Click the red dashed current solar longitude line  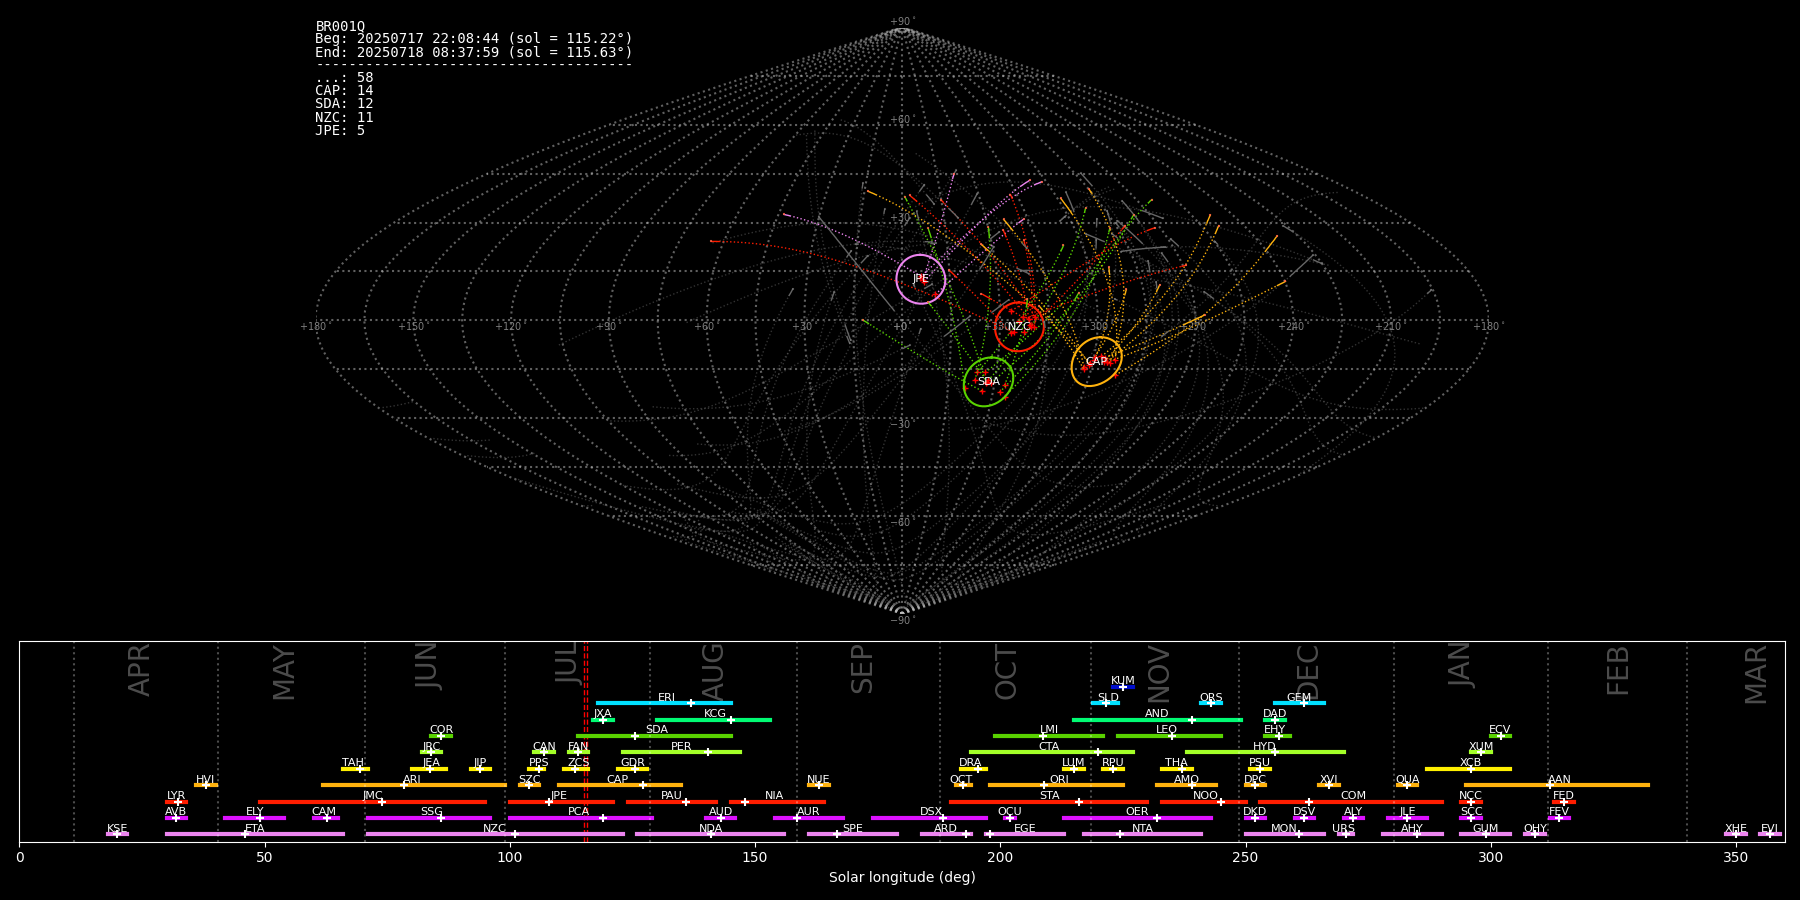tap(586, 741)
